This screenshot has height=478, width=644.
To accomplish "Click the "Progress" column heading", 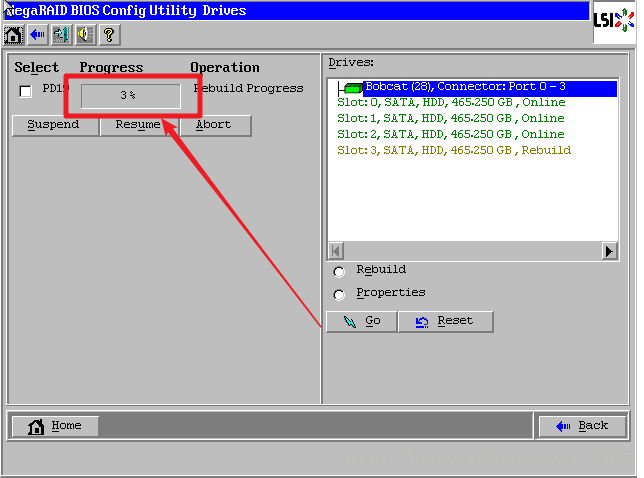I will 111,68.
